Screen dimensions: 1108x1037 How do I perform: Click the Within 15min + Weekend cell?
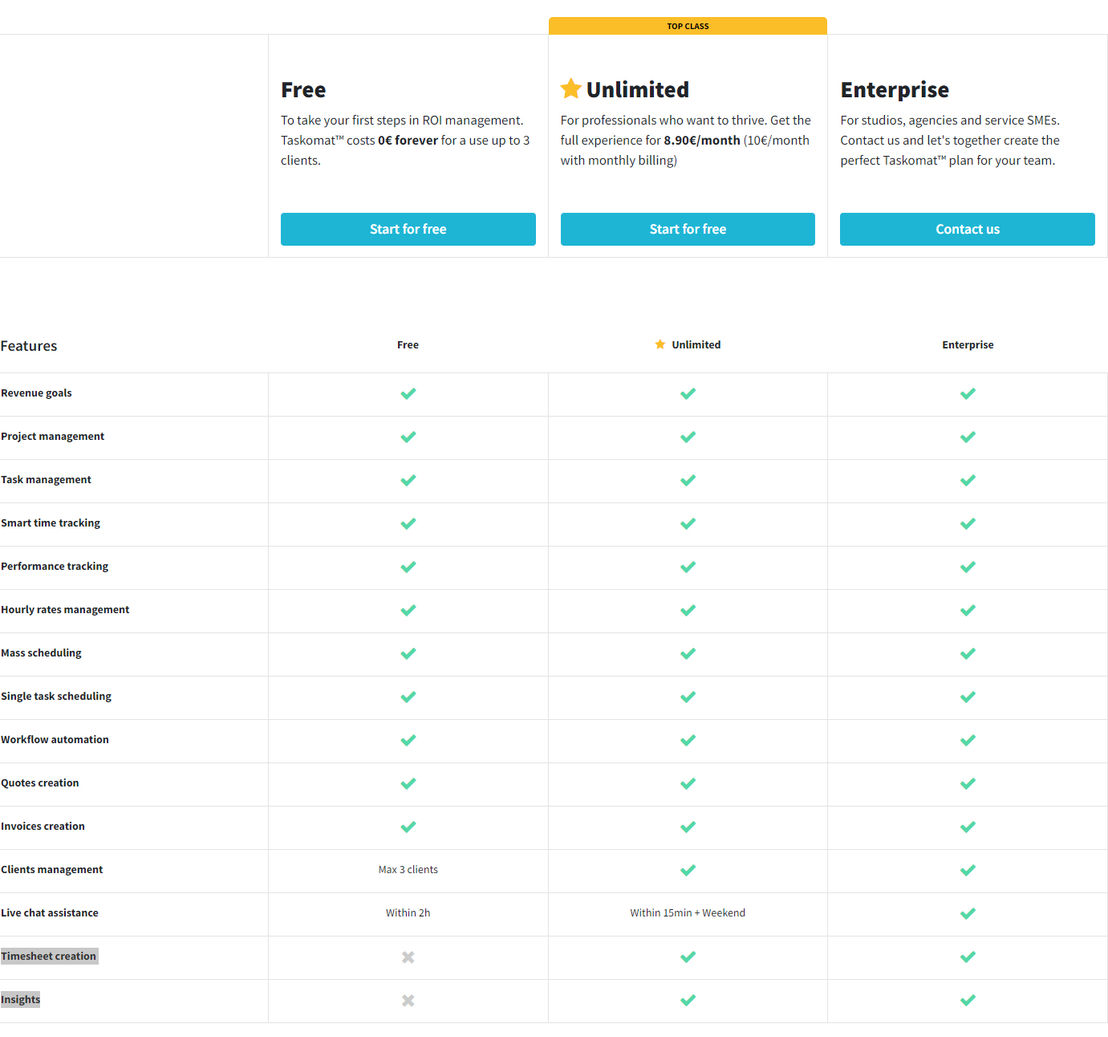coord(688,913)
